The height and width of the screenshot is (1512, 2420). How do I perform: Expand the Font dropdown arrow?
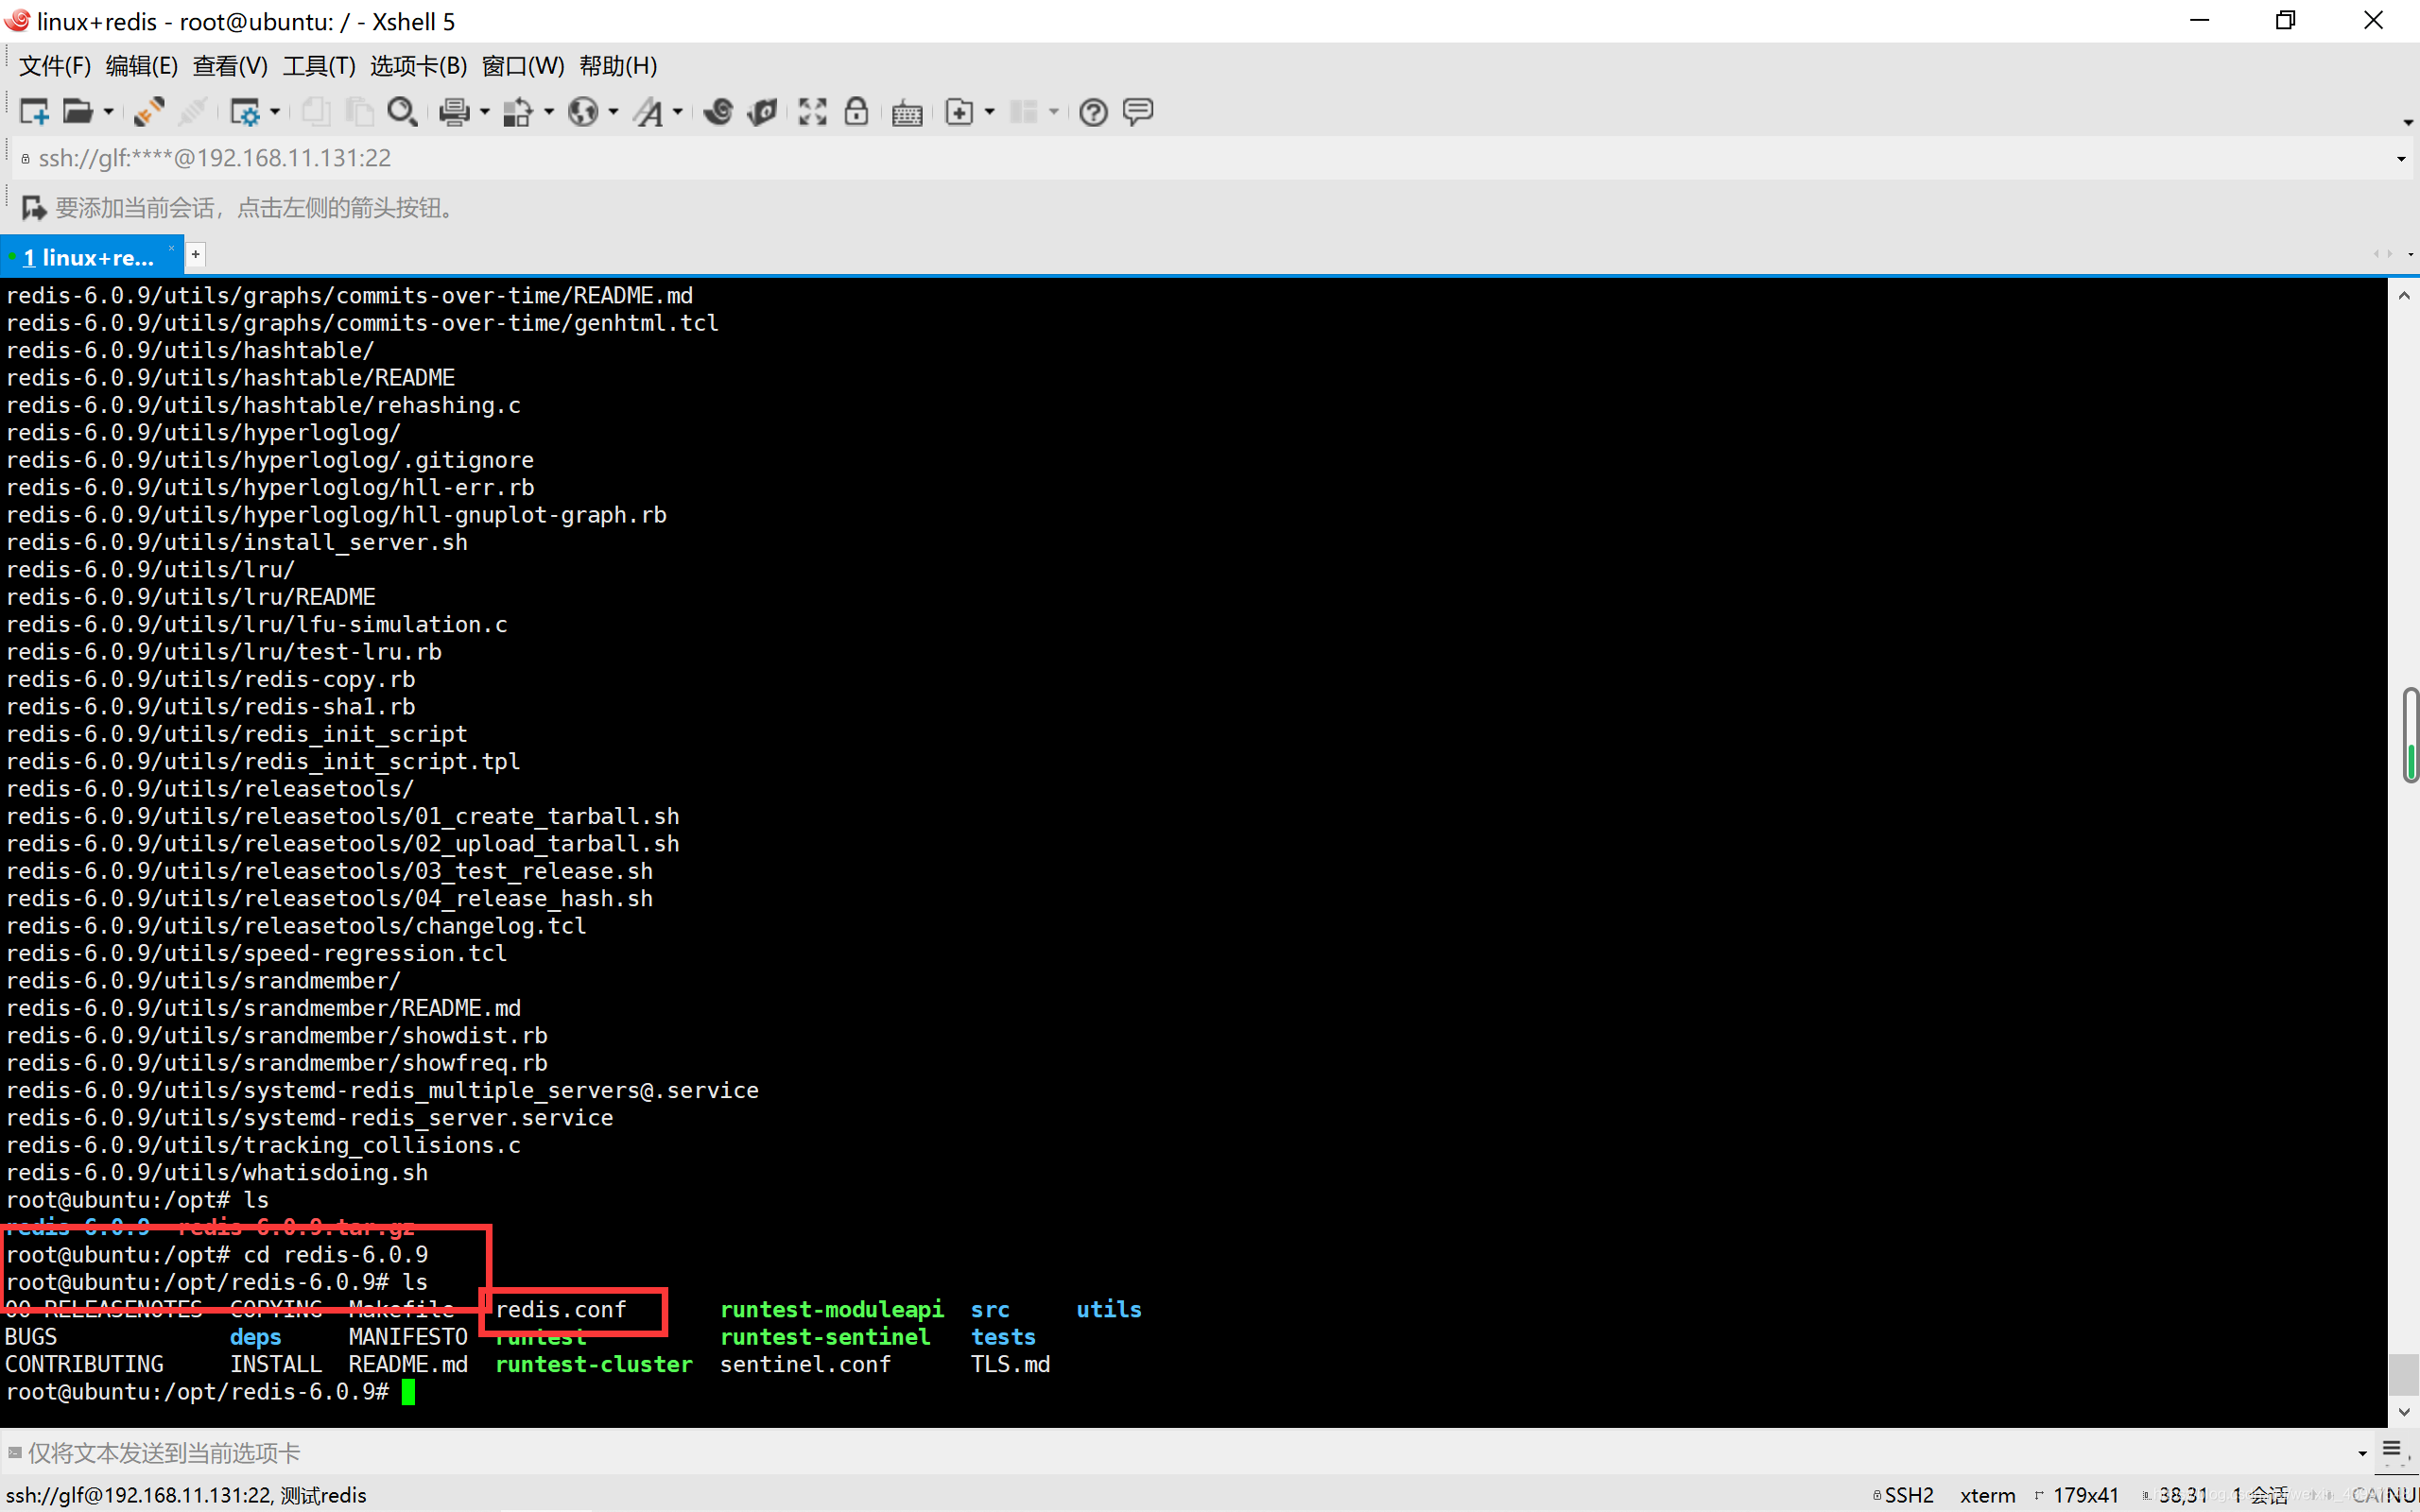[x=678, y=112]
